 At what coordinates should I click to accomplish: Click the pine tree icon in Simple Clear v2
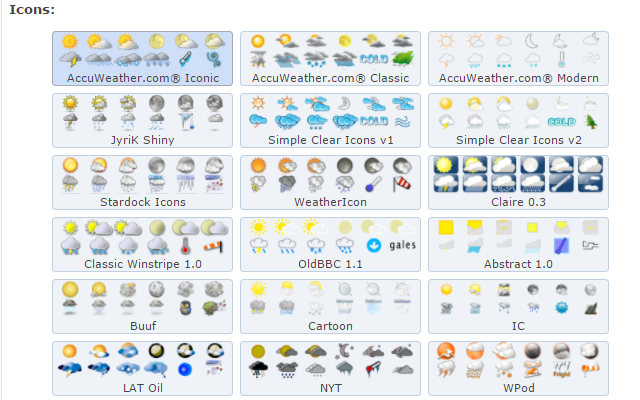coord(591,121)
